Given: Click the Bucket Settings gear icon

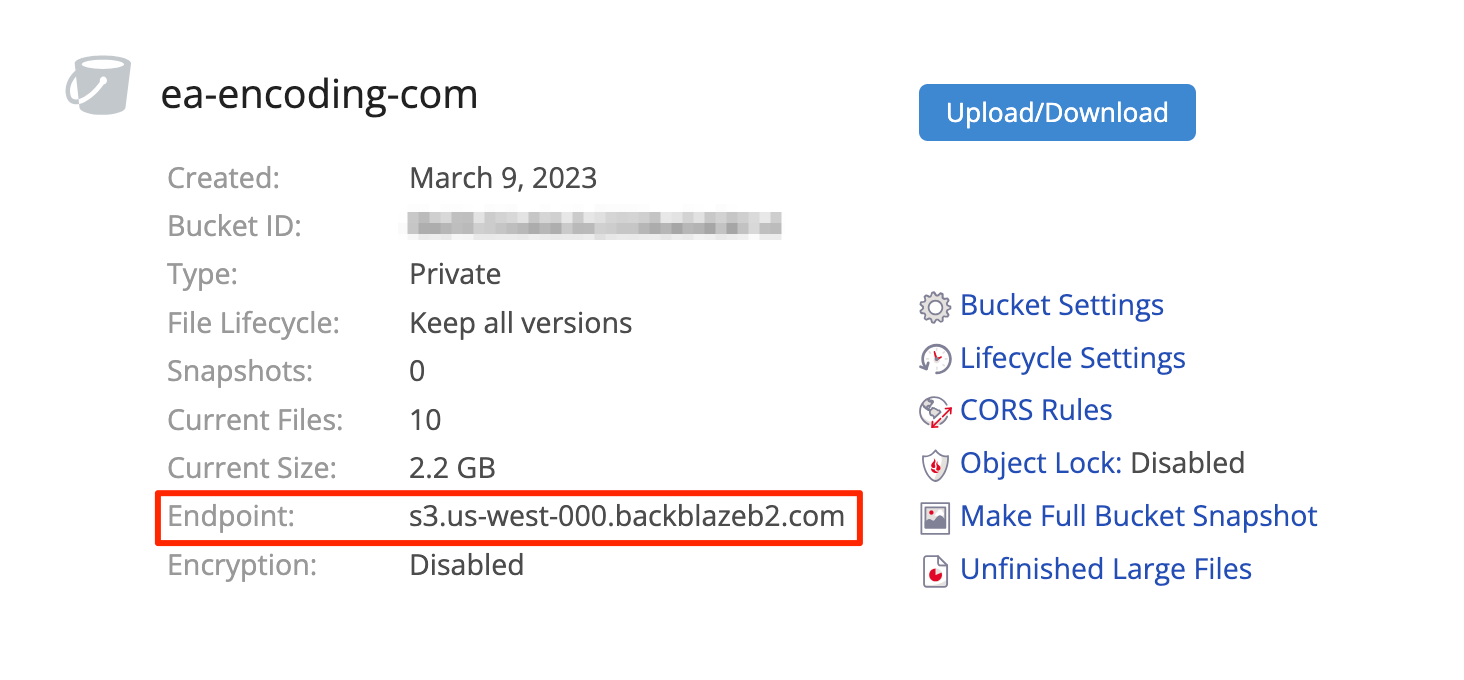Looking at the screenshot, I should [x=934, y=307].
